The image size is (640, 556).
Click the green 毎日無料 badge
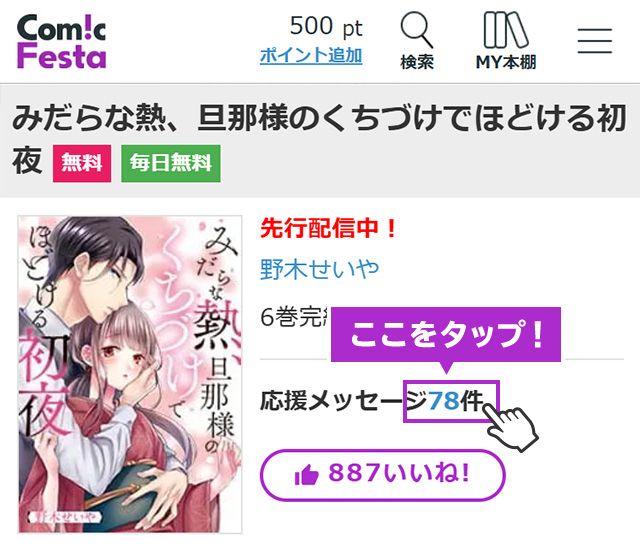(171, 163)
